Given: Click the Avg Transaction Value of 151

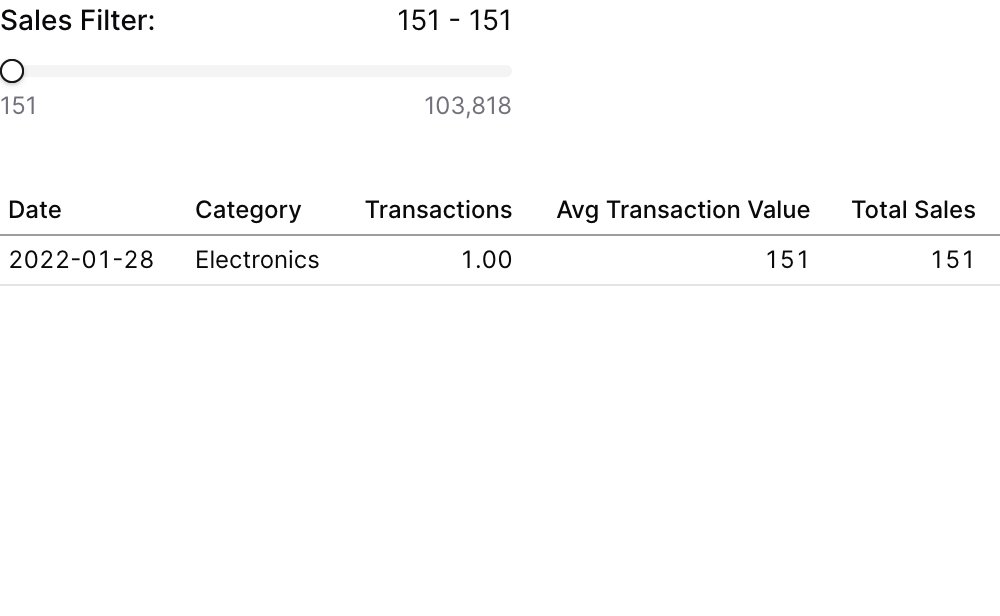Looking at the screenshot, I should click(x=788, y=259).
